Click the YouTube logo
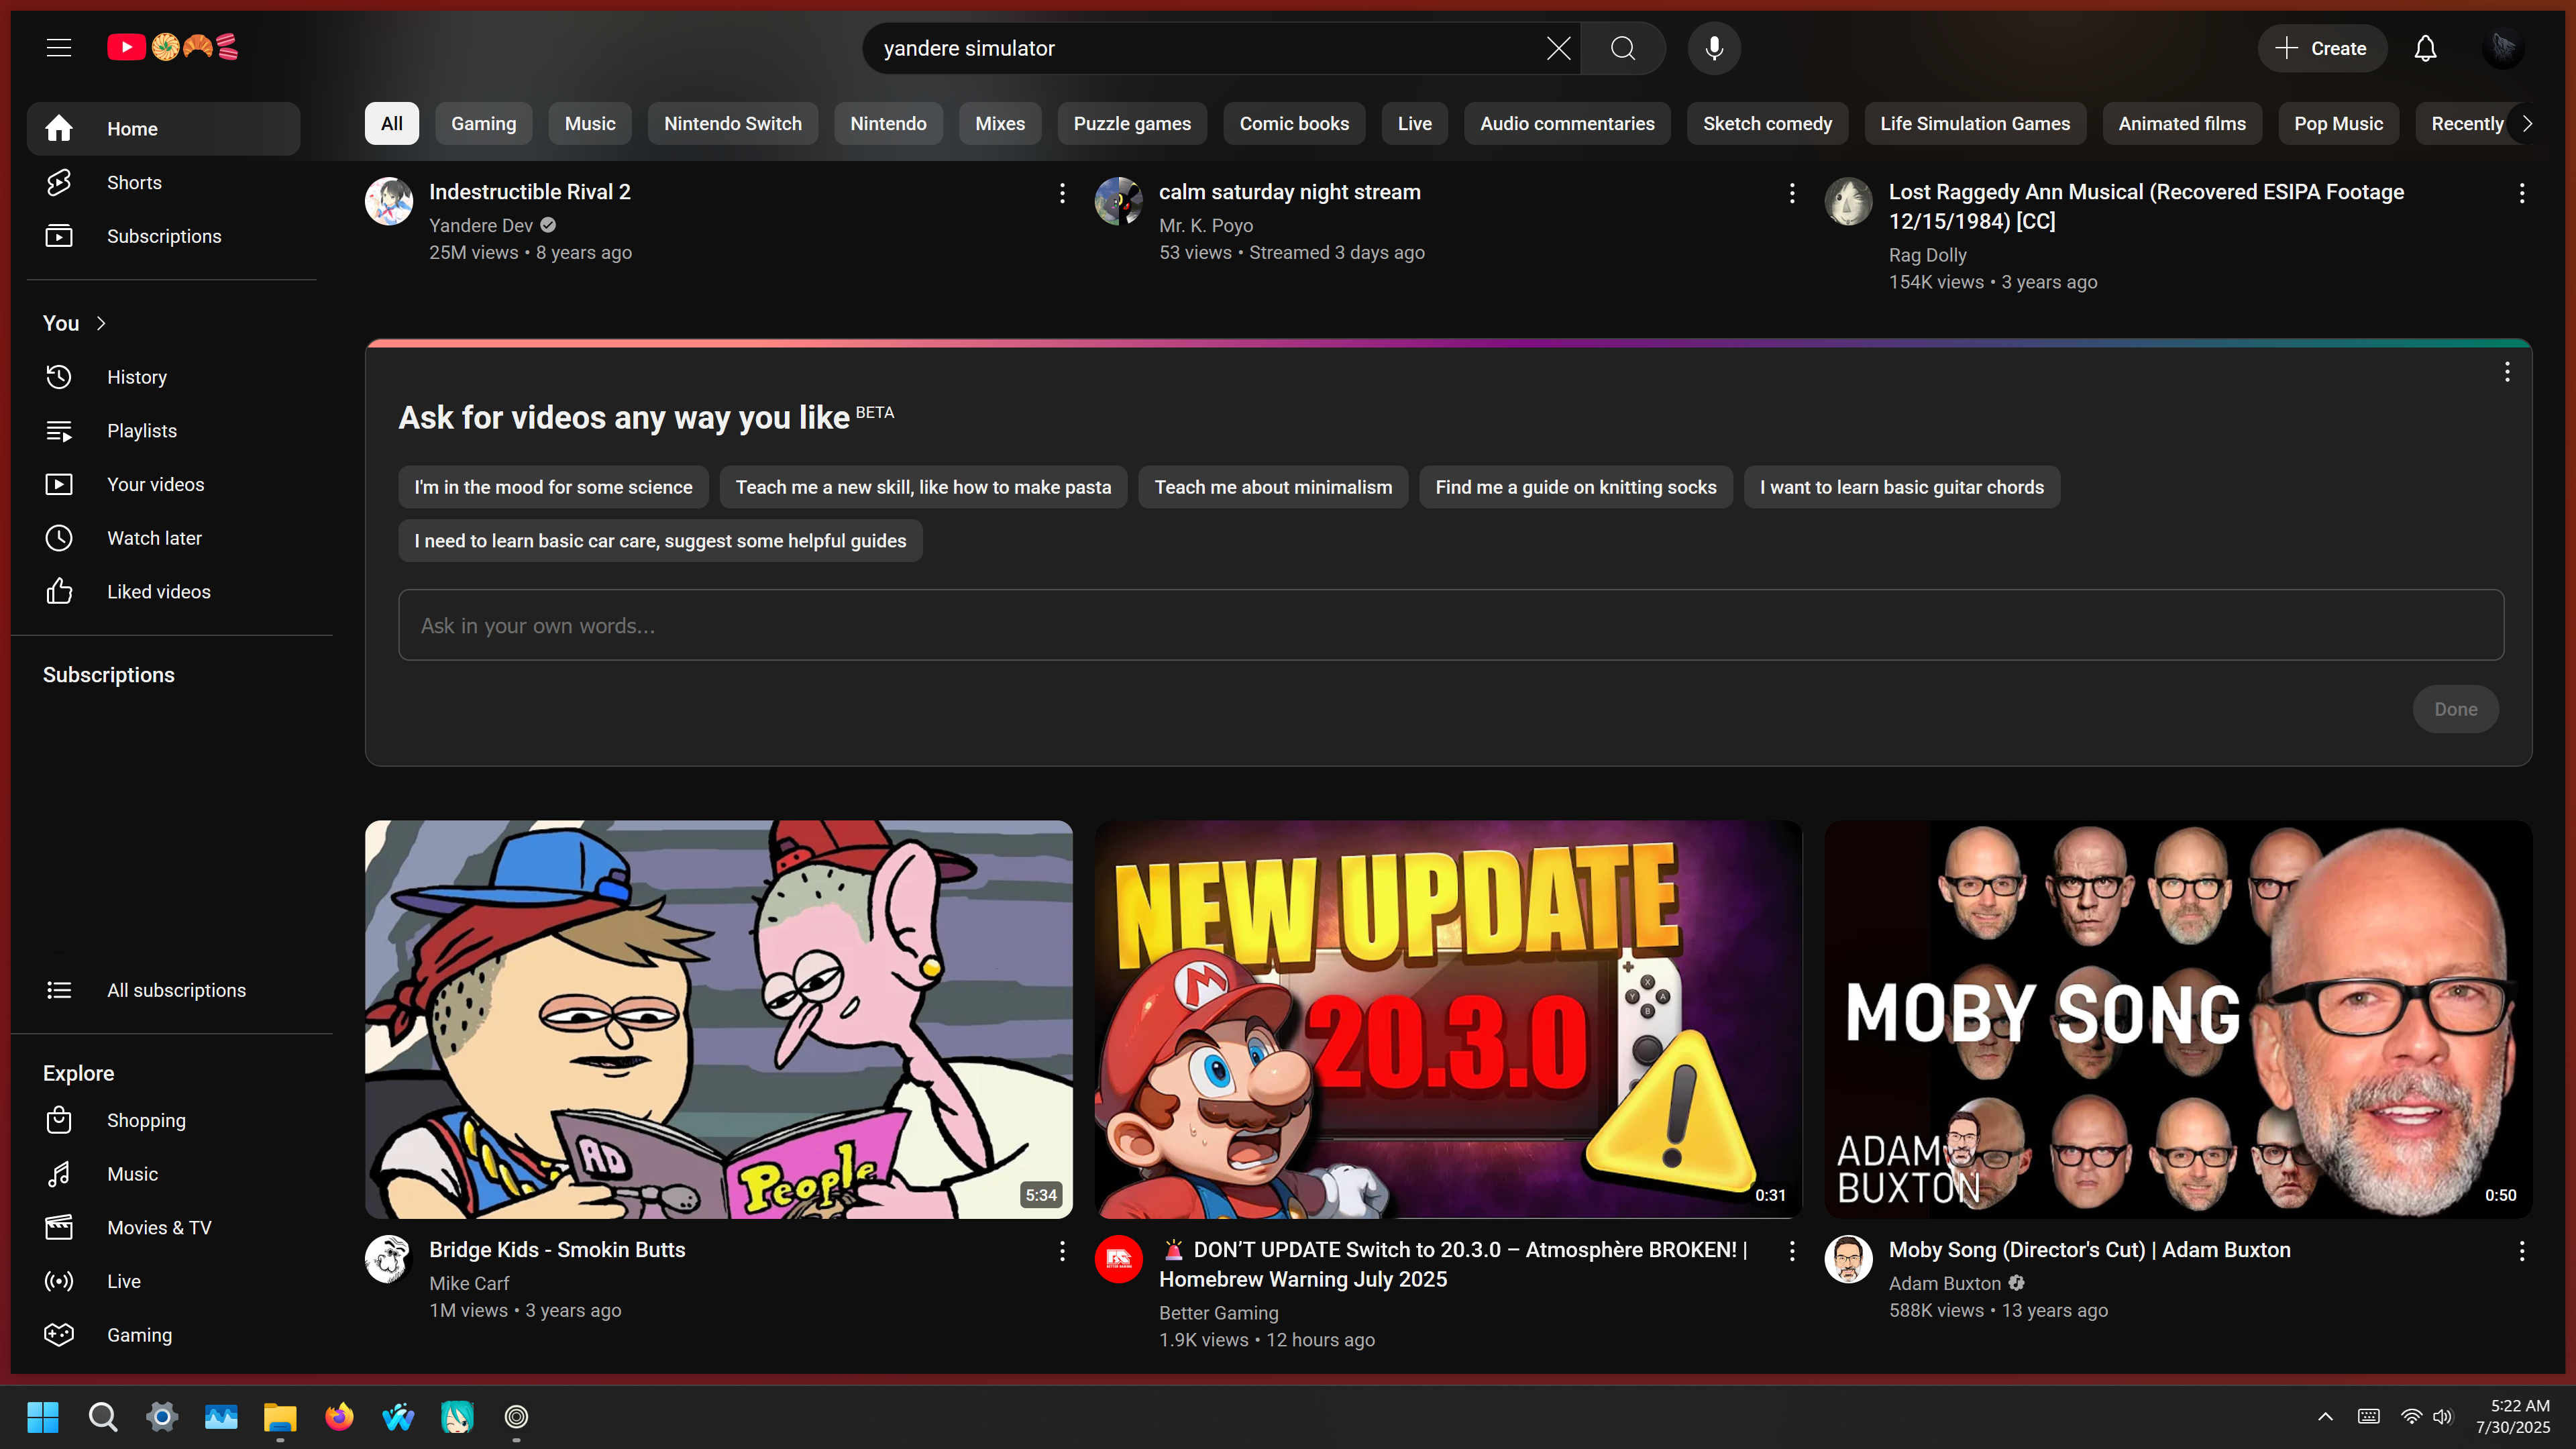 (x=173, y=47)
